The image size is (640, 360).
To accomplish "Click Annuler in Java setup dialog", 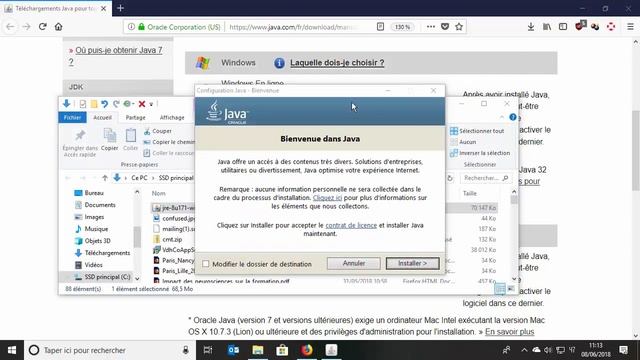I will tap(353, 263).
